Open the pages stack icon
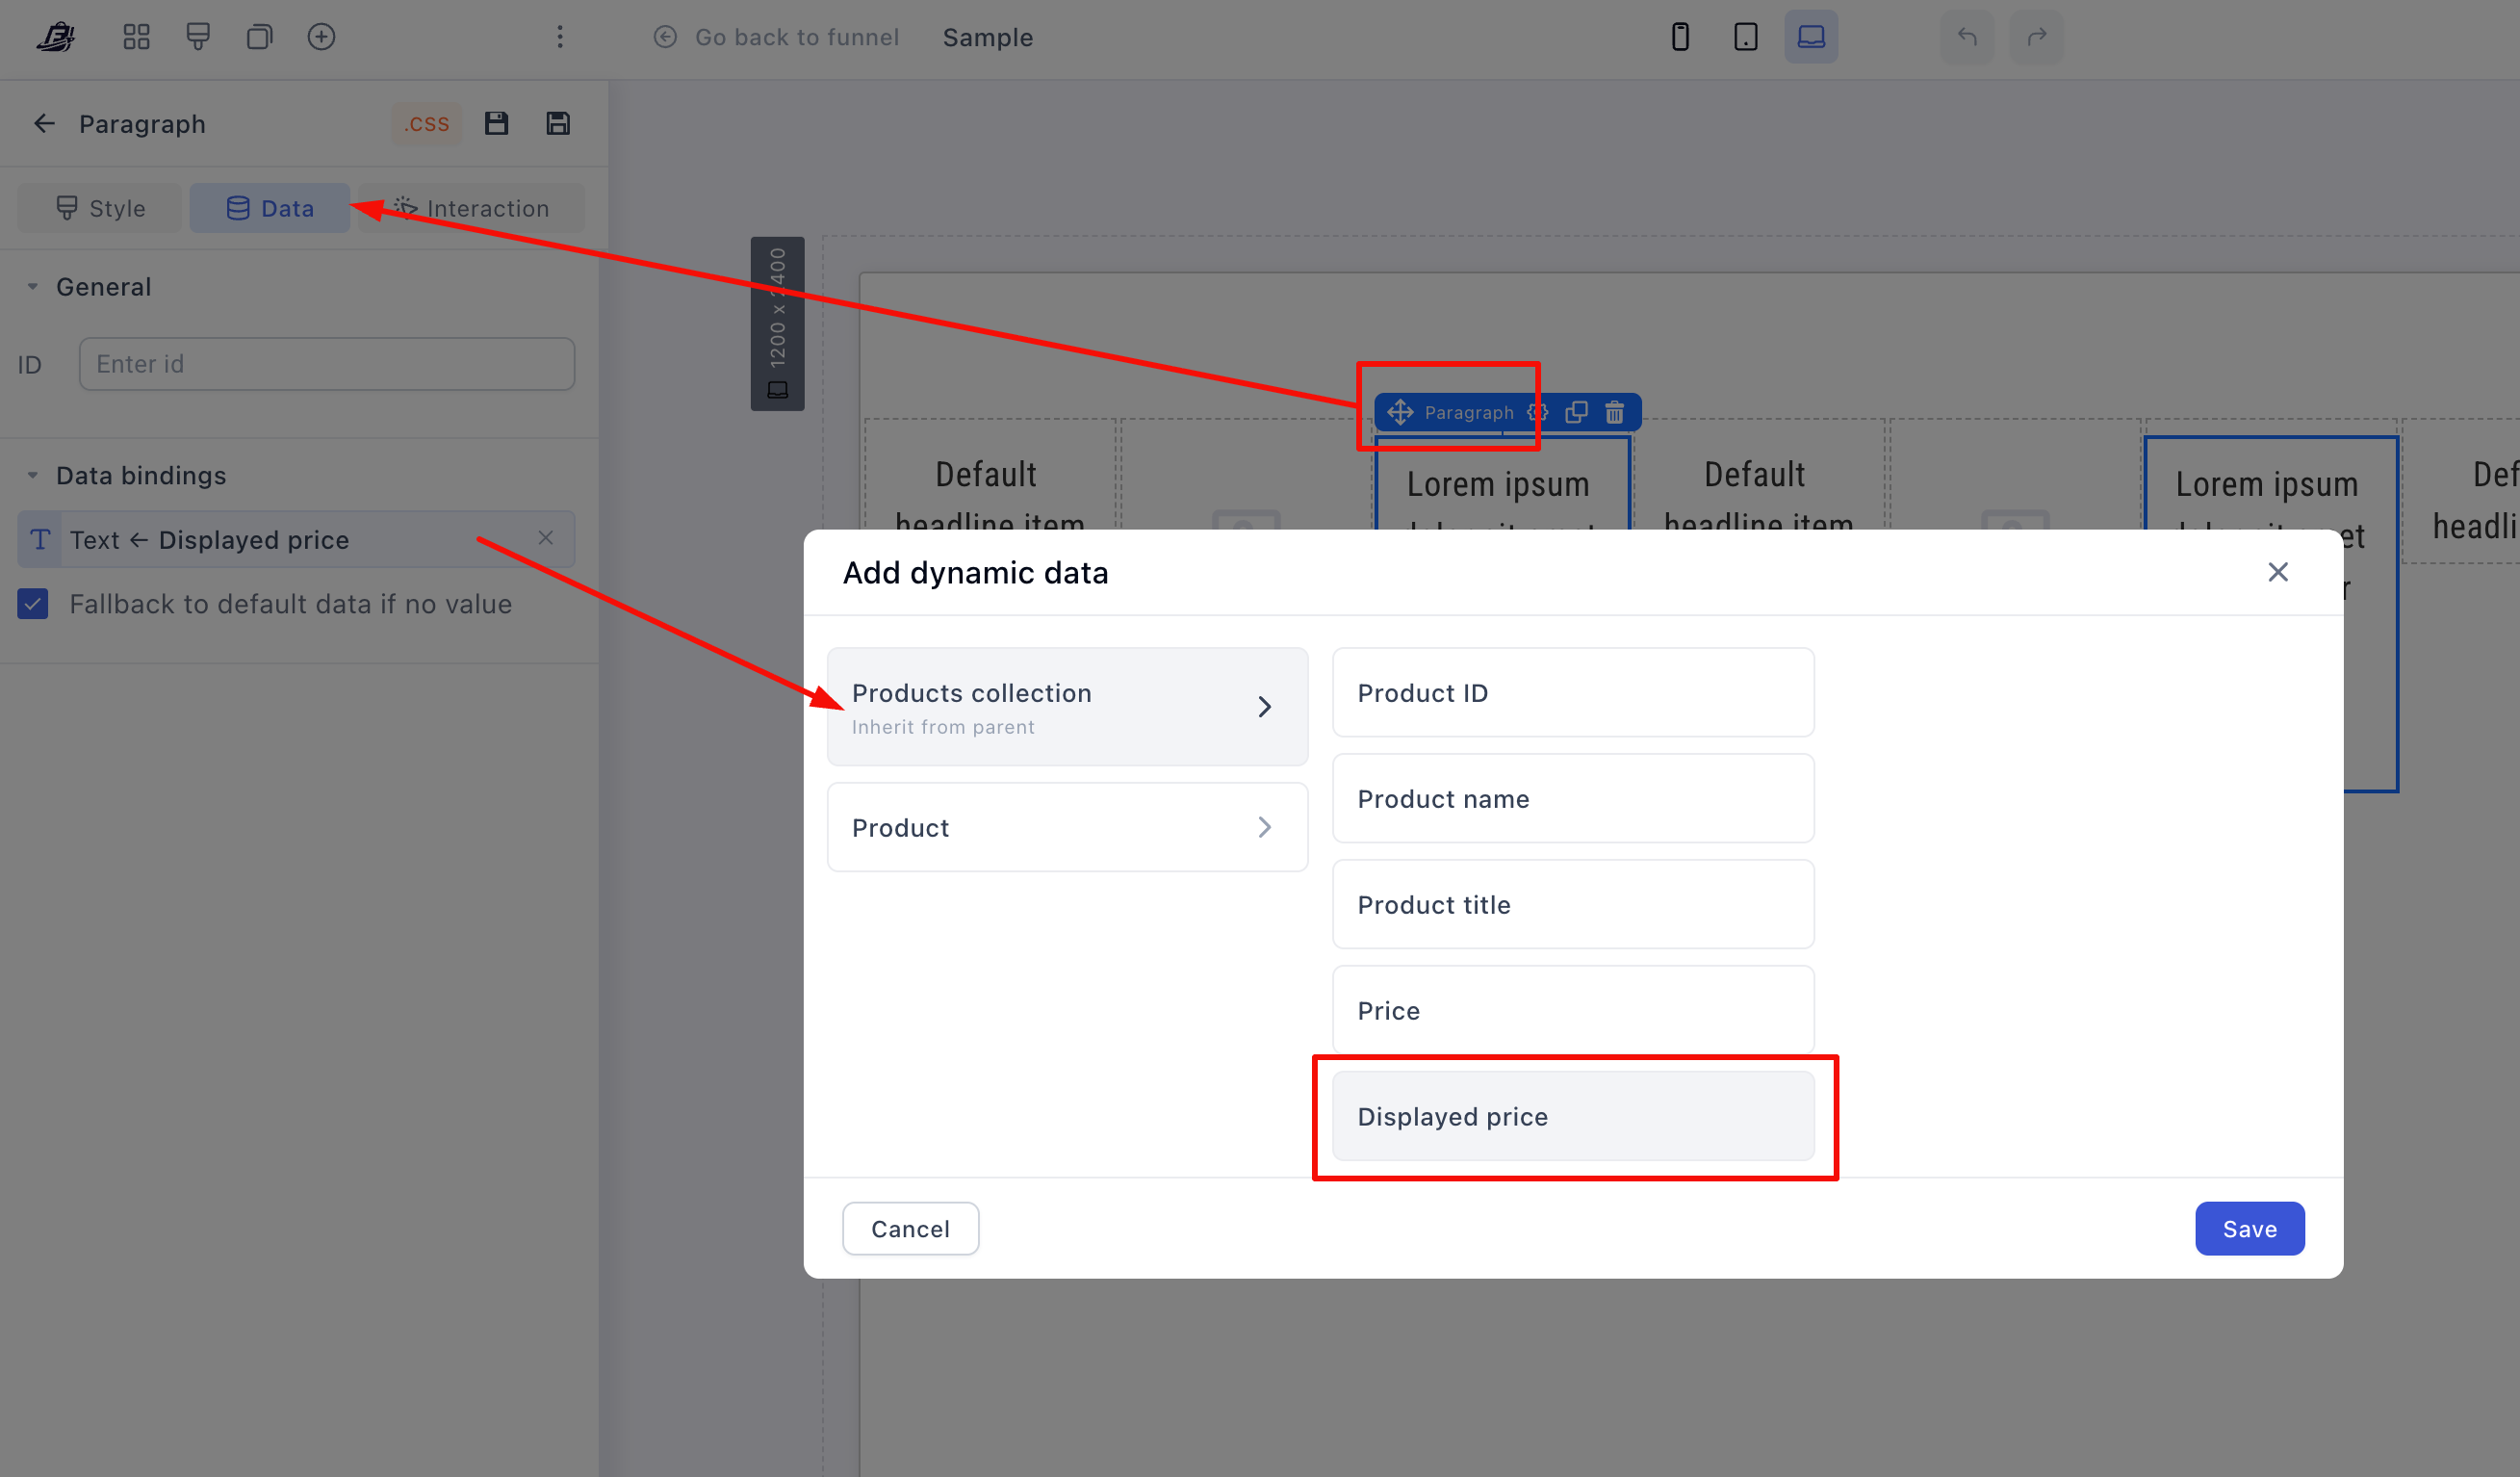 [x=260, y=37]
